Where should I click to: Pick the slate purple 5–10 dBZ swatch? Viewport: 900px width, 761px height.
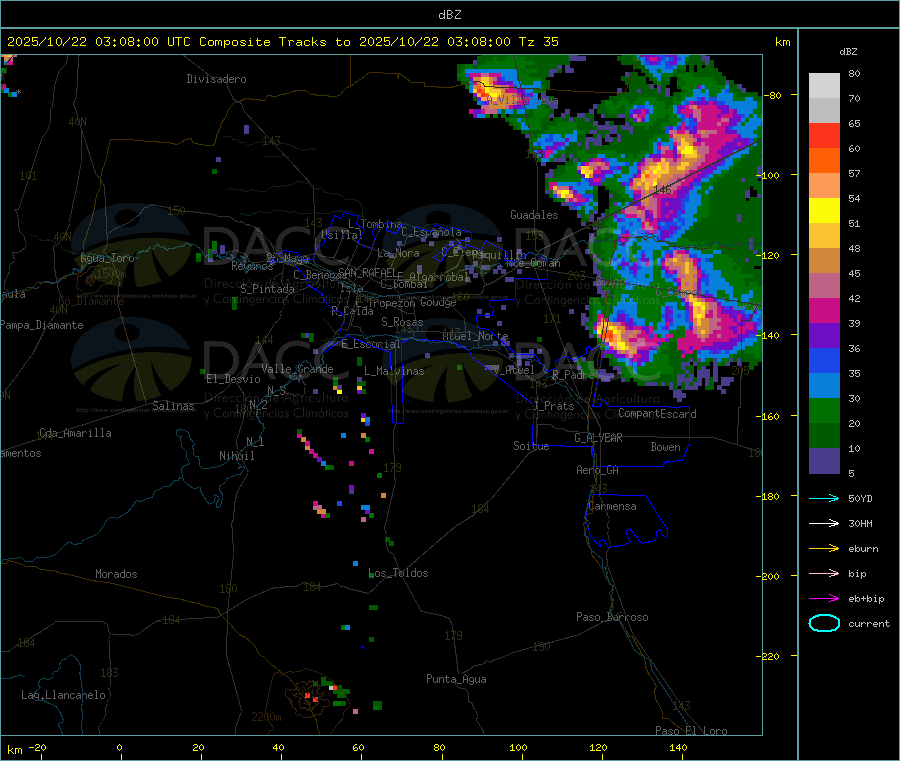coord(824,461)
